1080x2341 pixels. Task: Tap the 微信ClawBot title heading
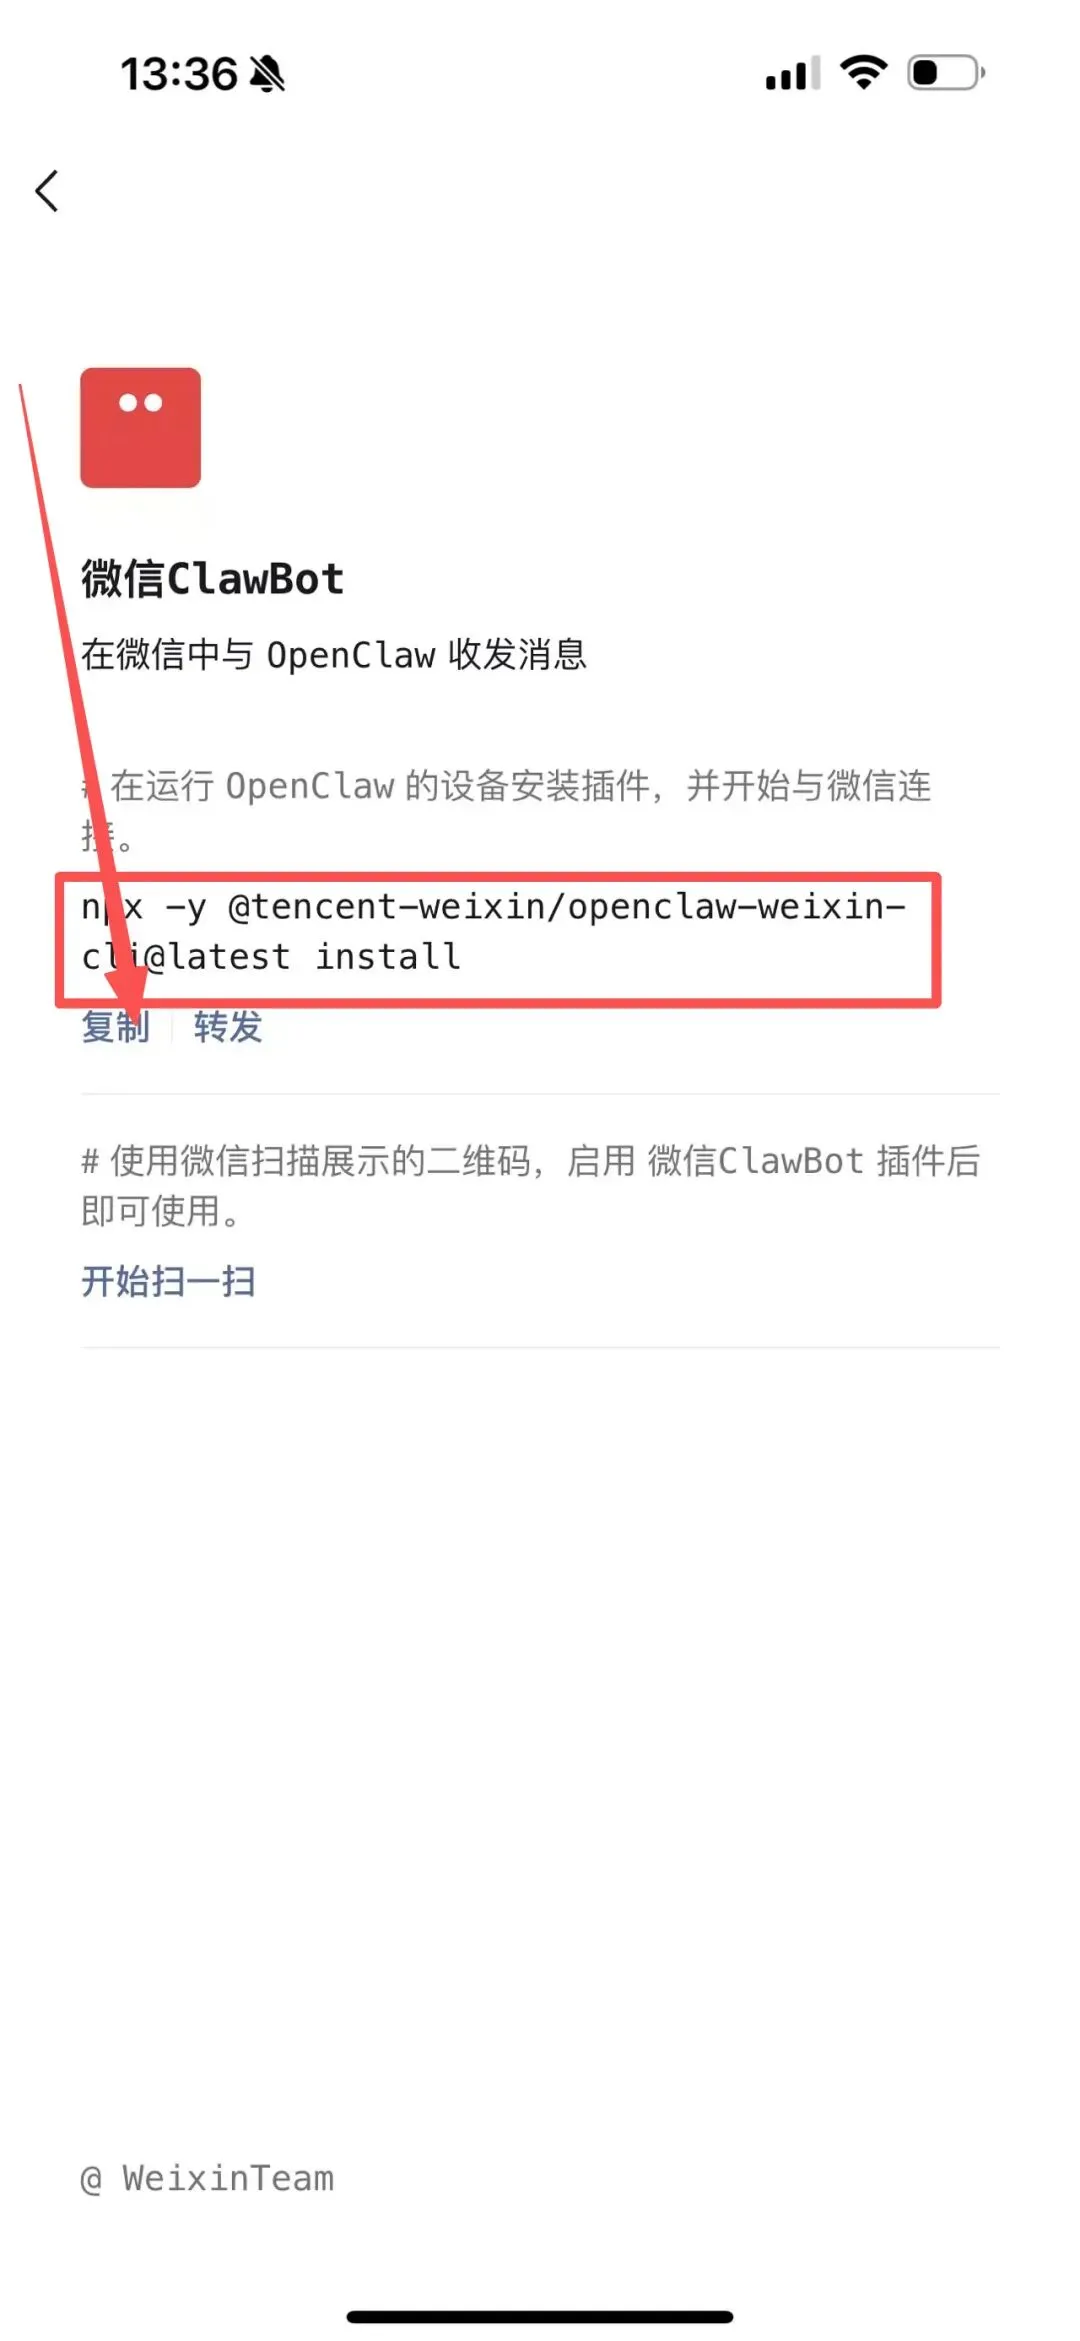212,579
